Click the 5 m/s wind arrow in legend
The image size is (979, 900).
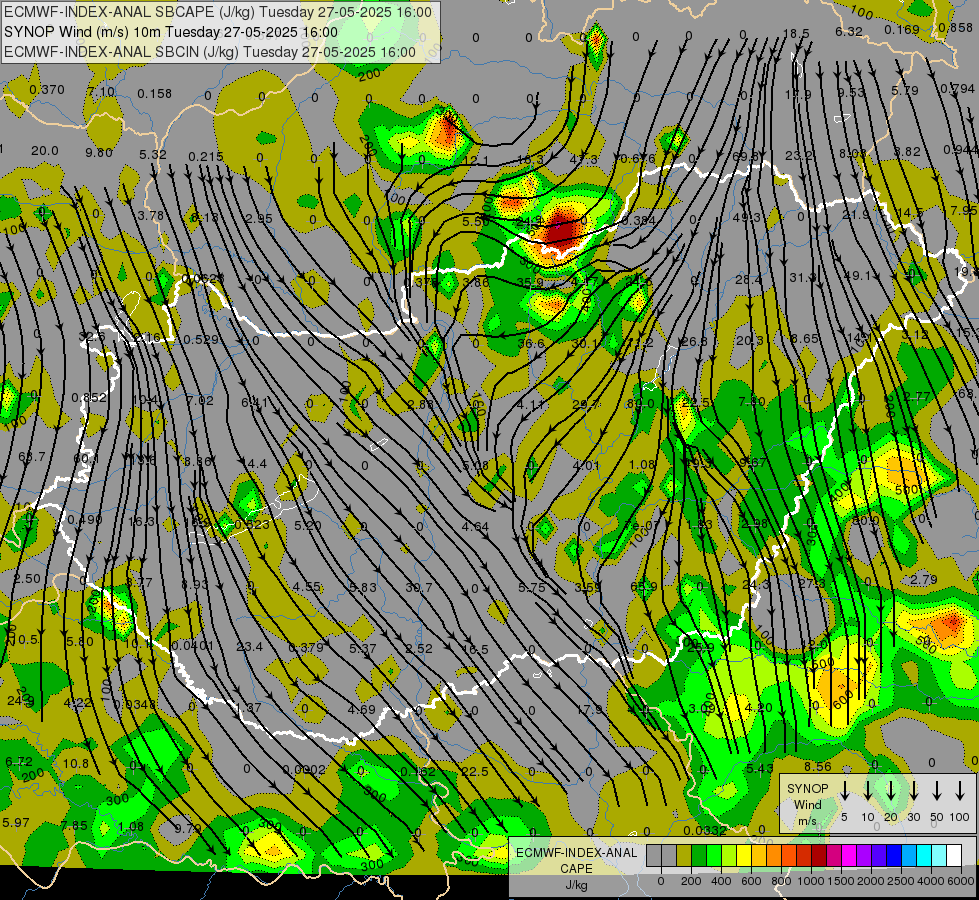(844, 791)
